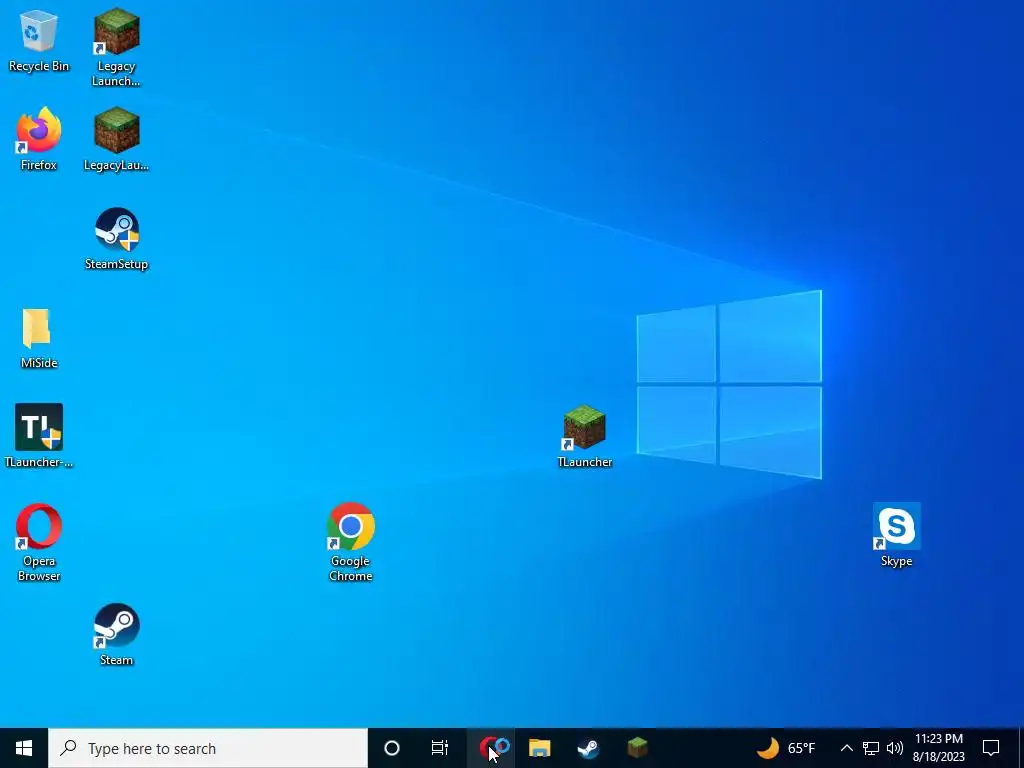Image resolution: width=1024 pixels, height=768 pixels.
Task: Open the notification action center
Action: pos(991,748)
